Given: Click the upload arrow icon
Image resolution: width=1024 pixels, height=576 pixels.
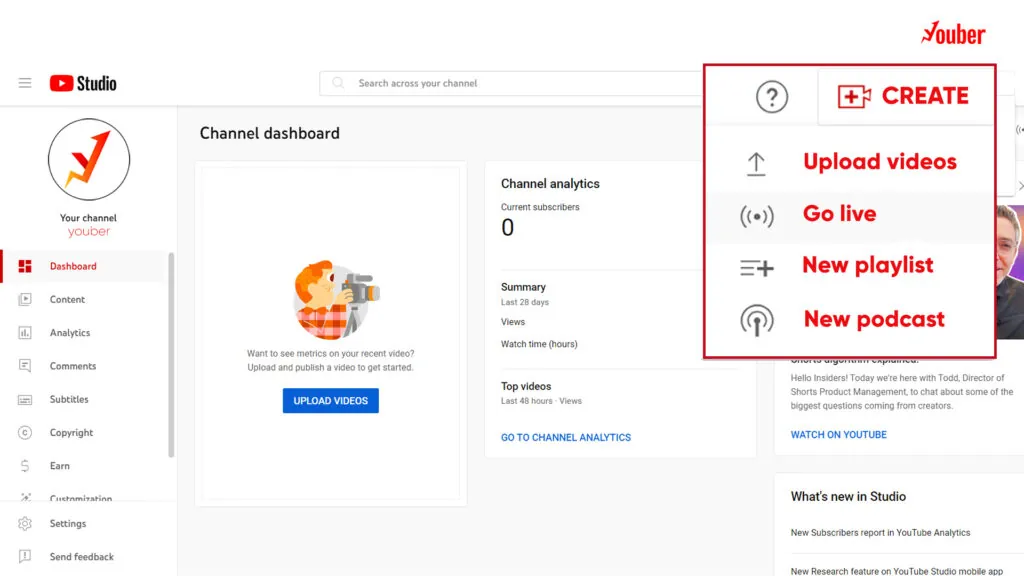Looking at the screenshot, I should click(756, 164).
